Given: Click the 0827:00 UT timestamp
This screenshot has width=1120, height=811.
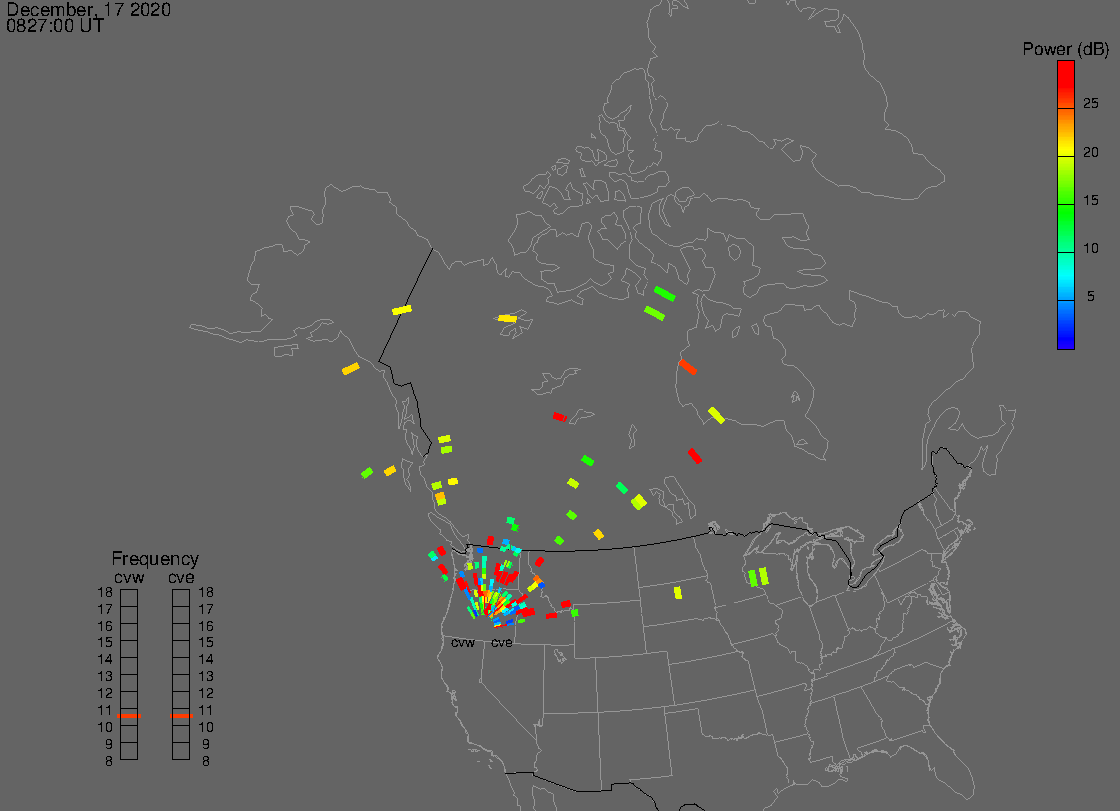Looking at the screenshot, I should point(55,26).
